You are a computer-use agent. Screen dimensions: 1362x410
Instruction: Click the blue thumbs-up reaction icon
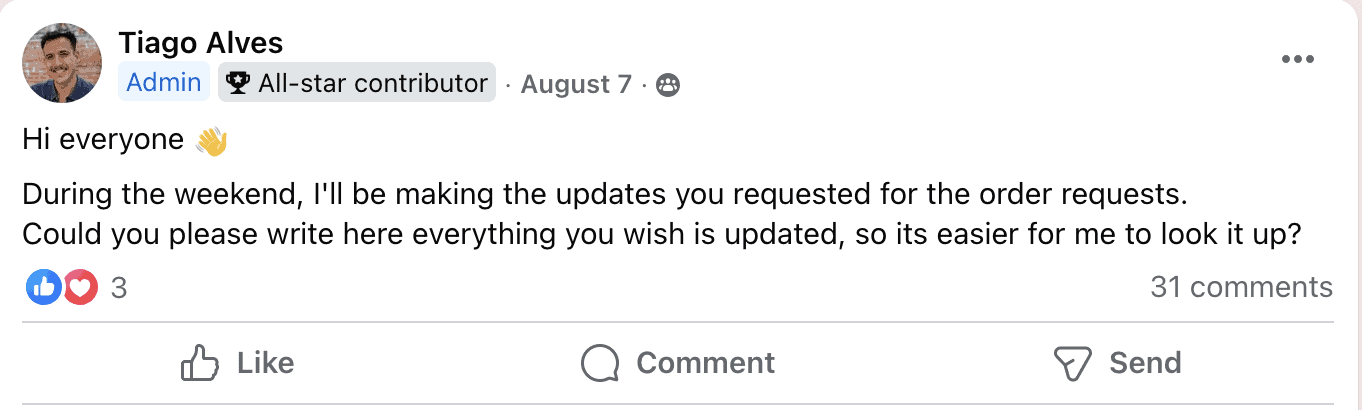coord(43,288)
